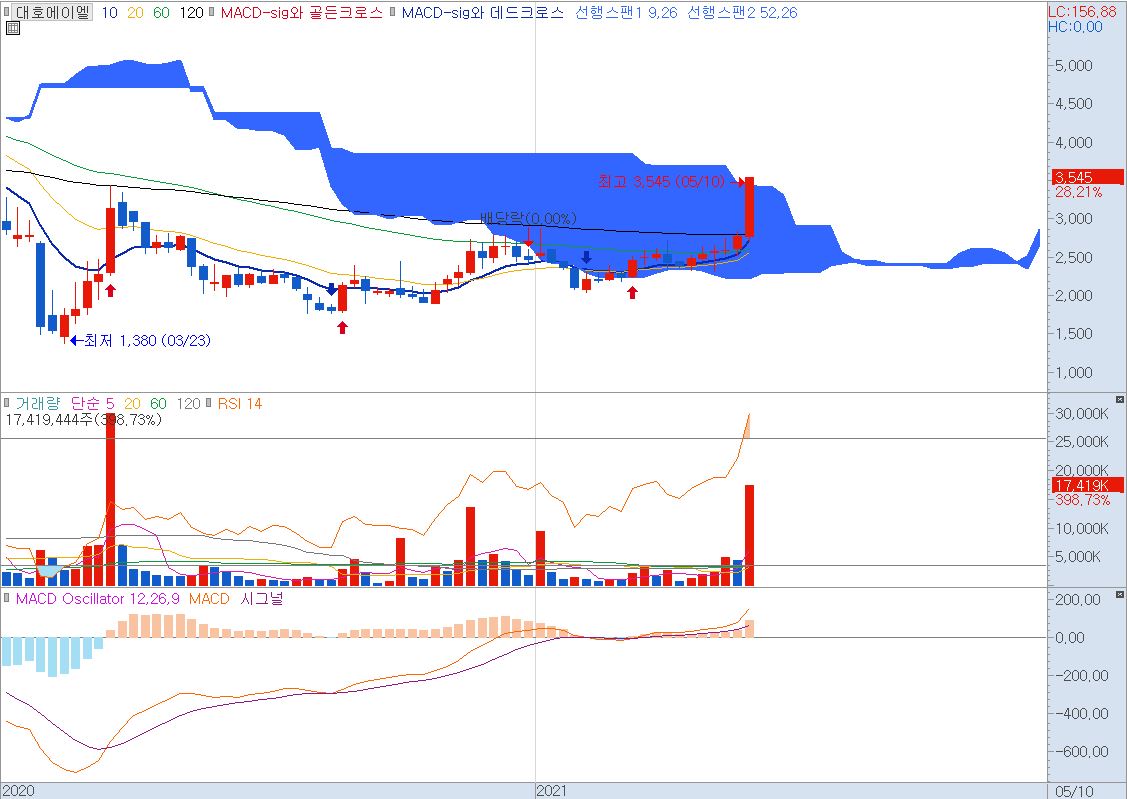Click the orange MACD legend label
Viewport: 1127px width, 799px height.
209,598
